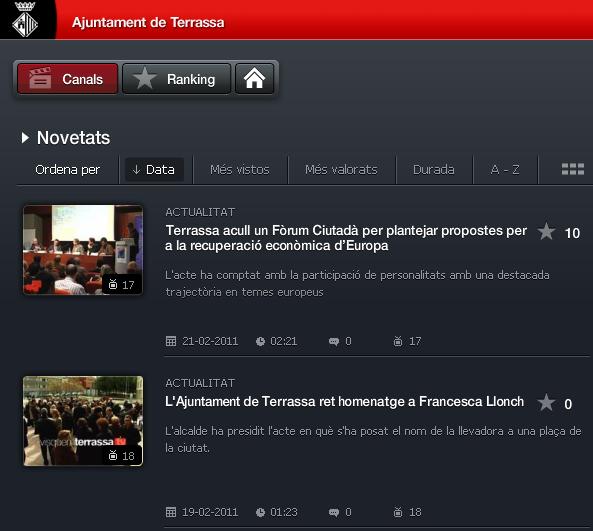Viewport: 593px width, 531px height.
Task: Click ACTUALITAT category above Francesca Llonch title
Action: pos(200,383)
